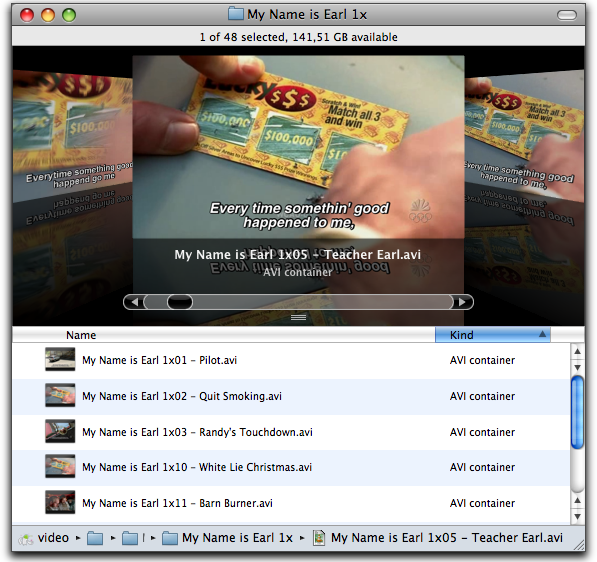Open 'My Name is Earl 1x' folder in path bar
The height and width of the screenshot is (562, 597).
(227, 538)
